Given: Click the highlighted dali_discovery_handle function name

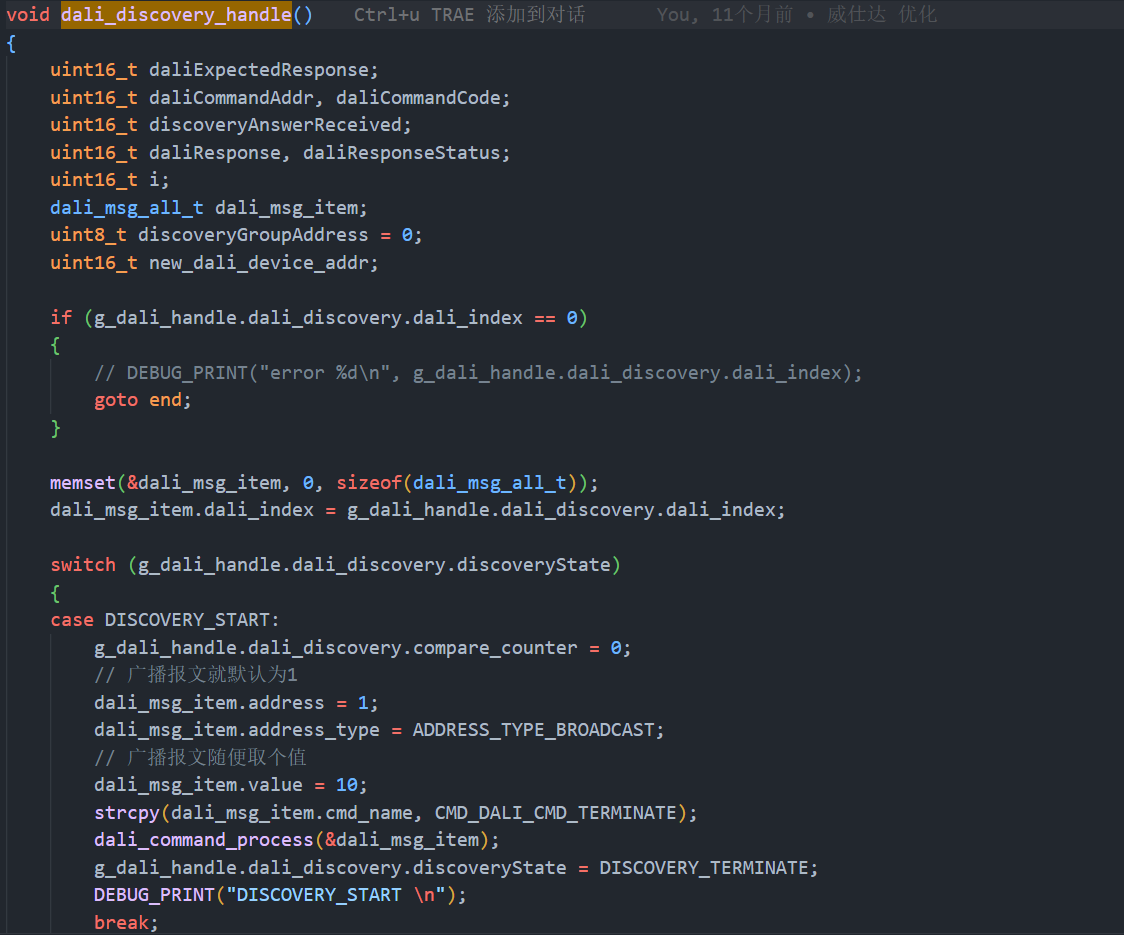Looking at the screenshot, I should coord(176,14).
